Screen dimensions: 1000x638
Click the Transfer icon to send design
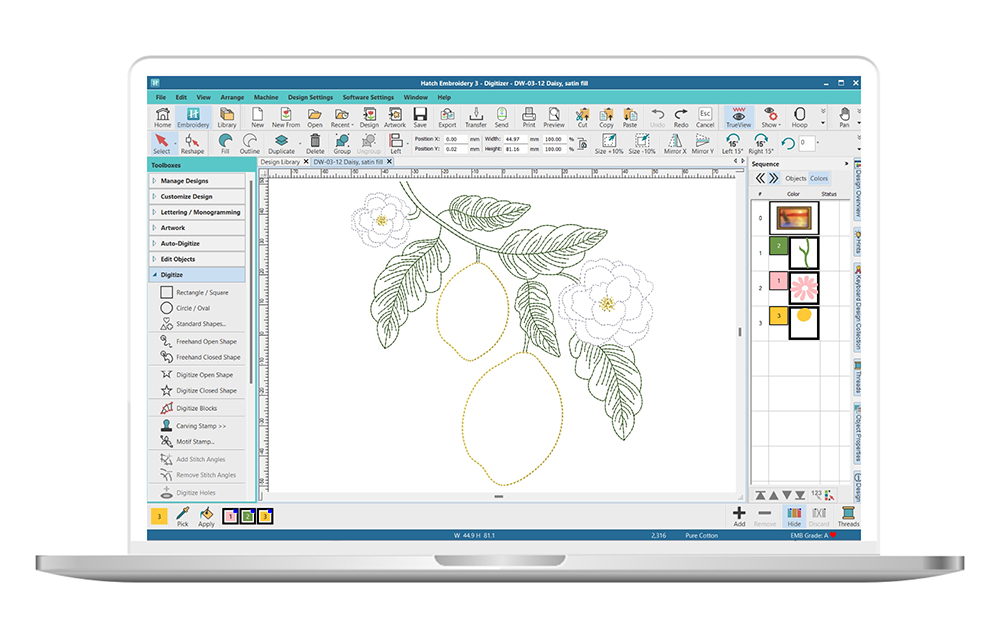[476, 118]
